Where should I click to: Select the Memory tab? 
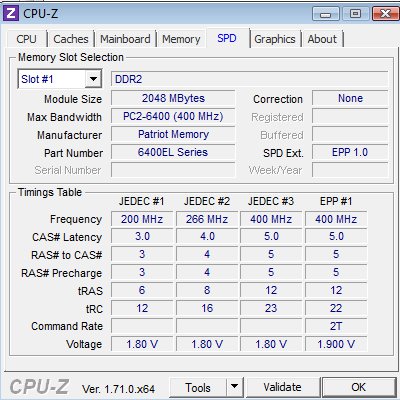181,39
